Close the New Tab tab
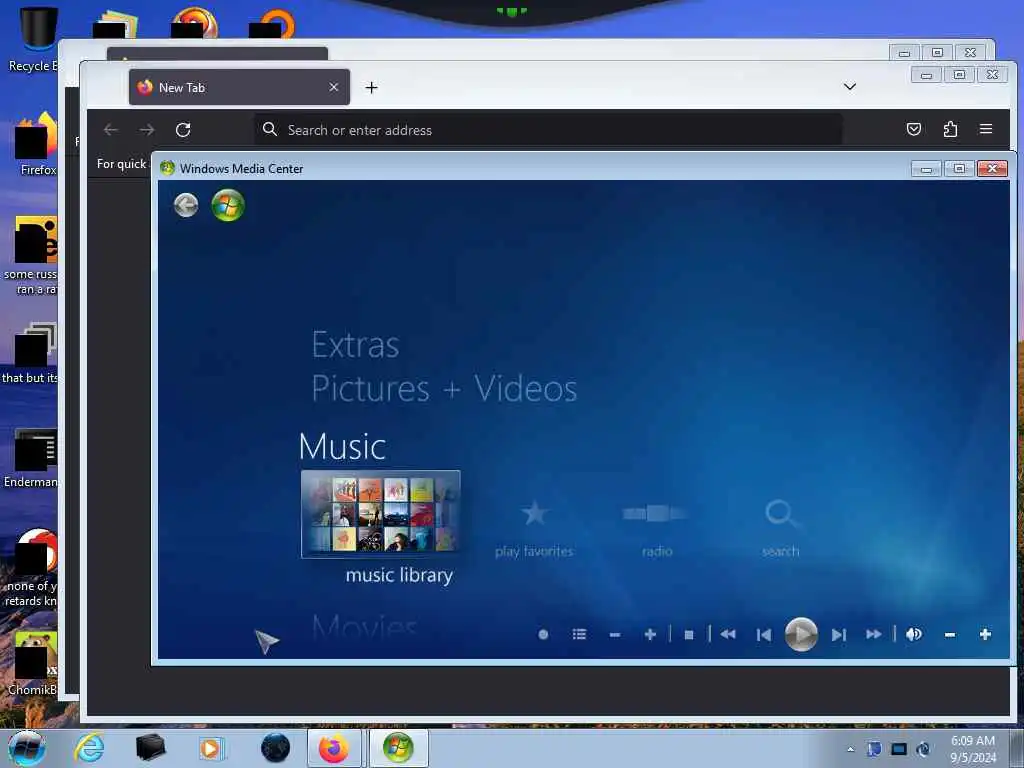The image size is (1024, 768). 334,87
